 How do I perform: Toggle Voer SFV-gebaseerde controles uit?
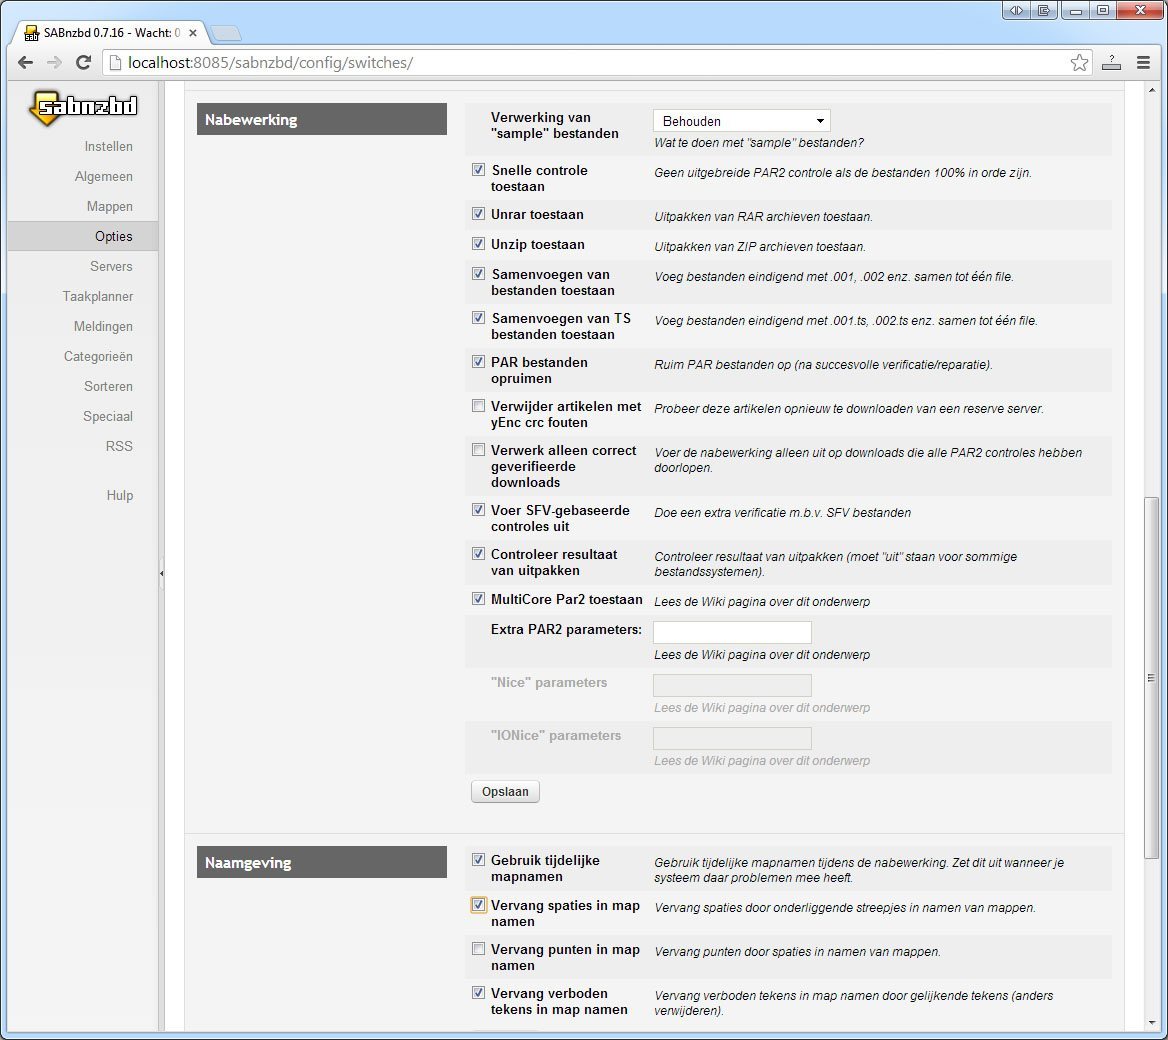pyautogui.click(x=478, y=510)
